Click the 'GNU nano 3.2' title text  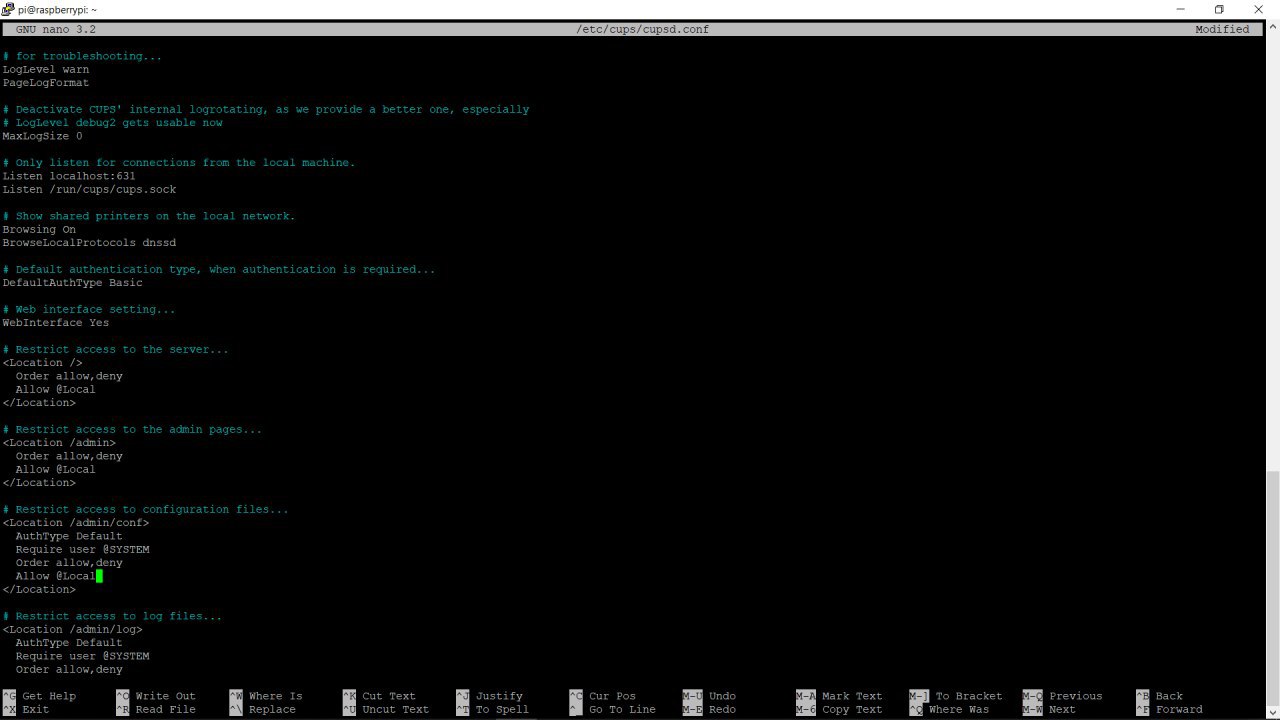pyautogui.click(x=56, y=30)
